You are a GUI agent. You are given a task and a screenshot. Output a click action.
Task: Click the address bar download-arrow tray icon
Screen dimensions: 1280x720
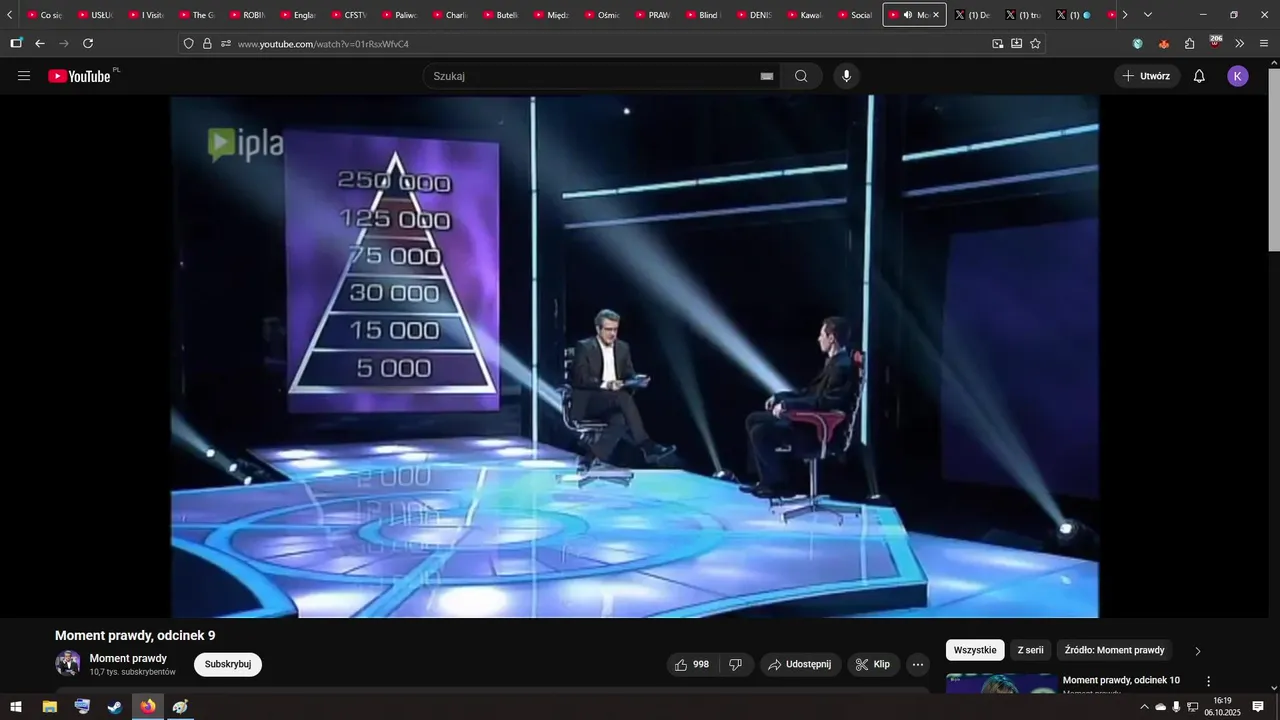1016,44
